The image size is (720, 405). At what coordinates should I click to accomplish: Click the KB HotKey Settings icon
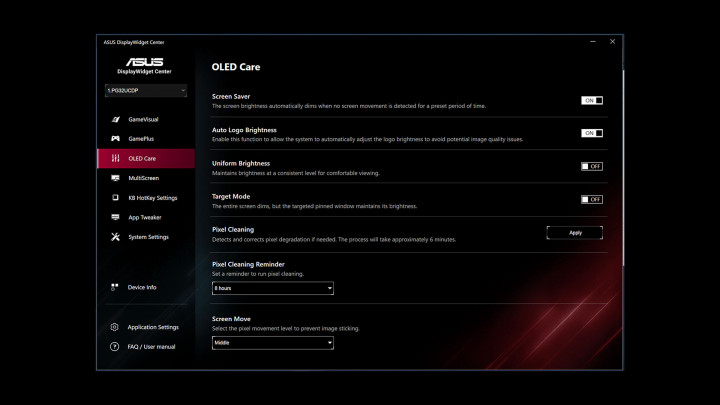pyautogui.click(x=115, y=197)
